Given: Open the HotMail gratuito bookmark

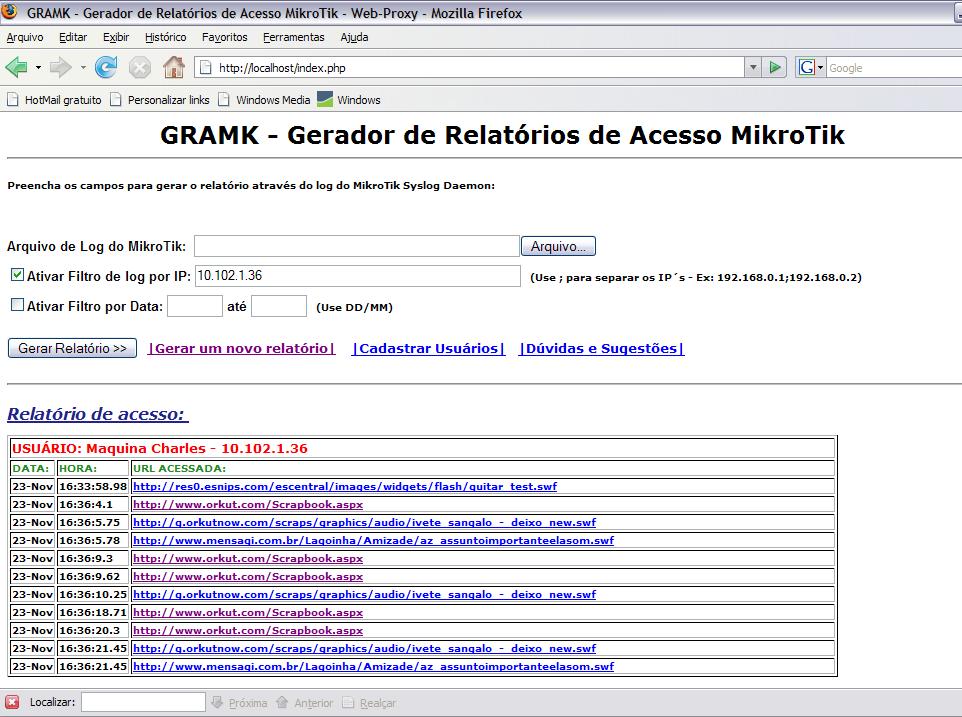Looking at the screenshot, I should [54, 100].
